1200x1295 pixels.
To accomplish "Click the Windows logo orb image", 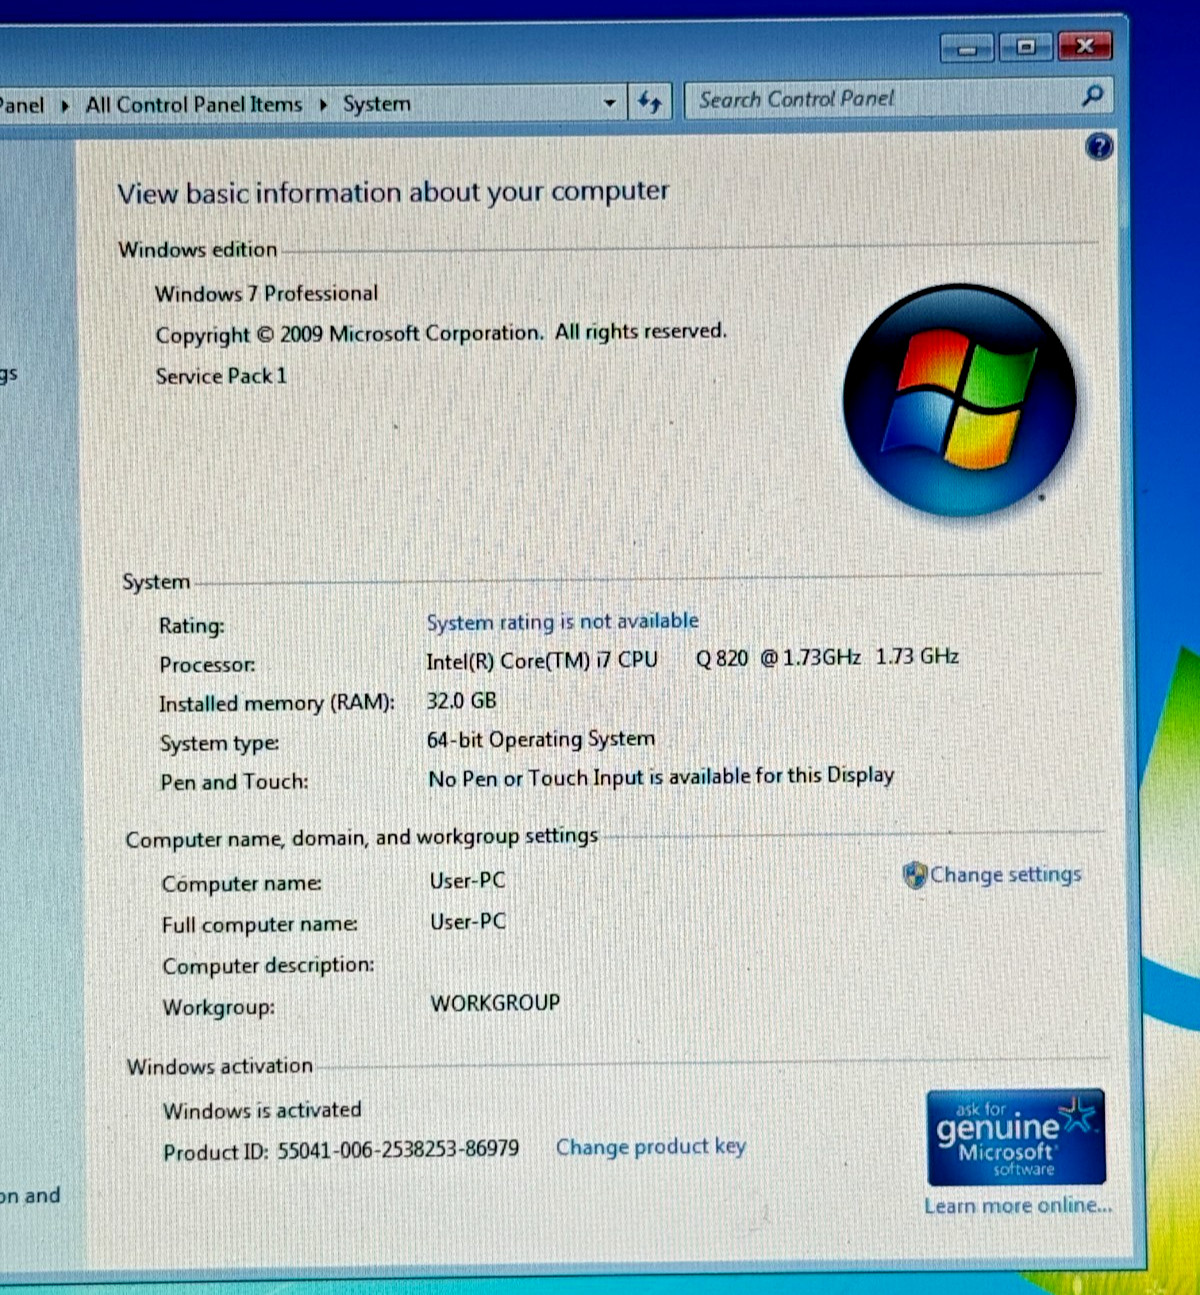I will tap(959, 400).
